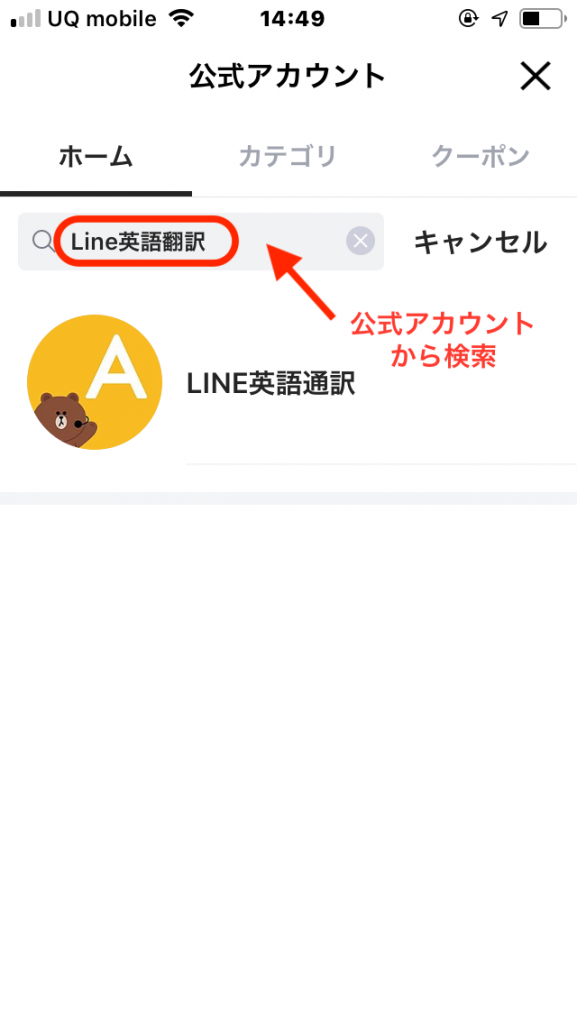Switch to the ホーム tab
Image resolution: width=577 pixels, height=1024 pixels.
tap(96, 157)
